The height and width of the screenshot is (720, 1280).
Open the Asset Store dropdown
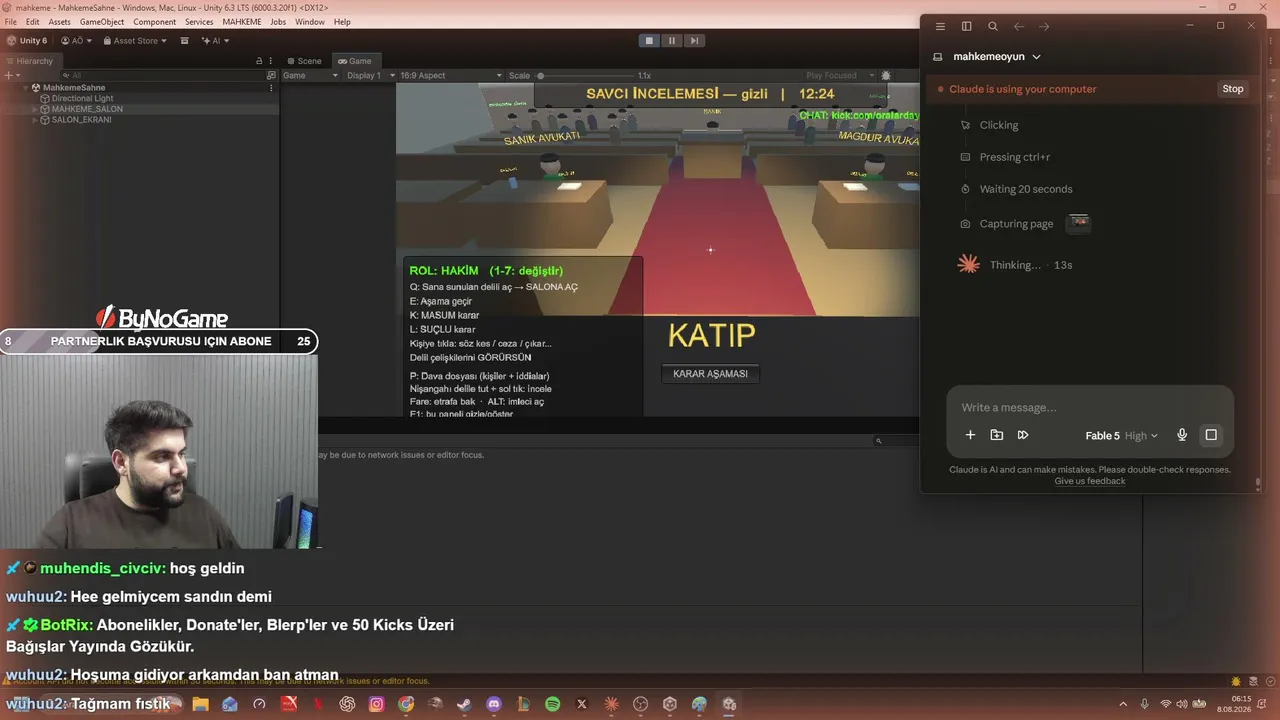tap(135, 41)
